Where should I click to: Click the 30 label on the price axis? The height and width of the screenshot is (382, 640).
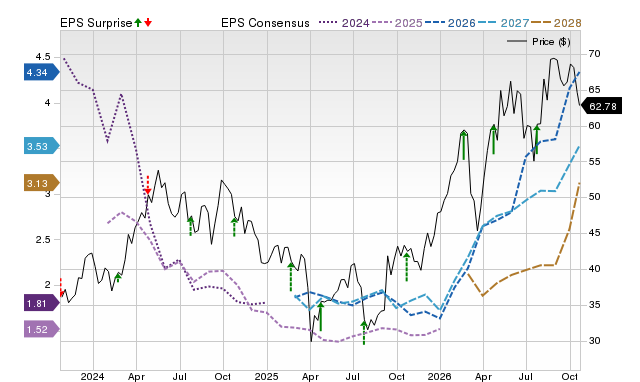coord(594,340)
